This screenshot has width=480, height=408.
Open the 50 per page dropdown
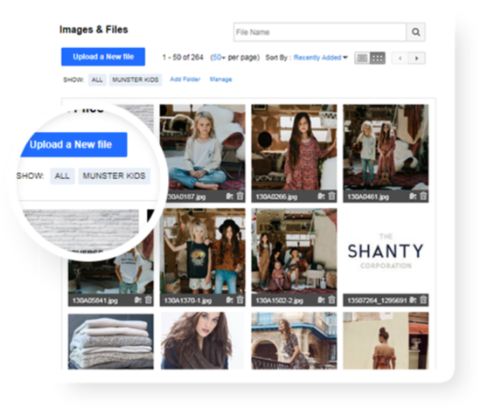pos(219,58)
